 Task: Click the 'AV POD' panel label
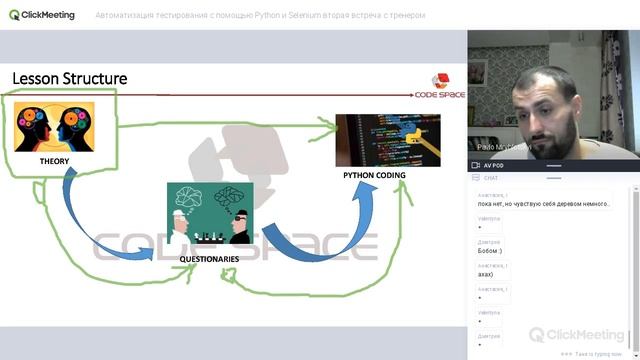click(x=493, y=166)
